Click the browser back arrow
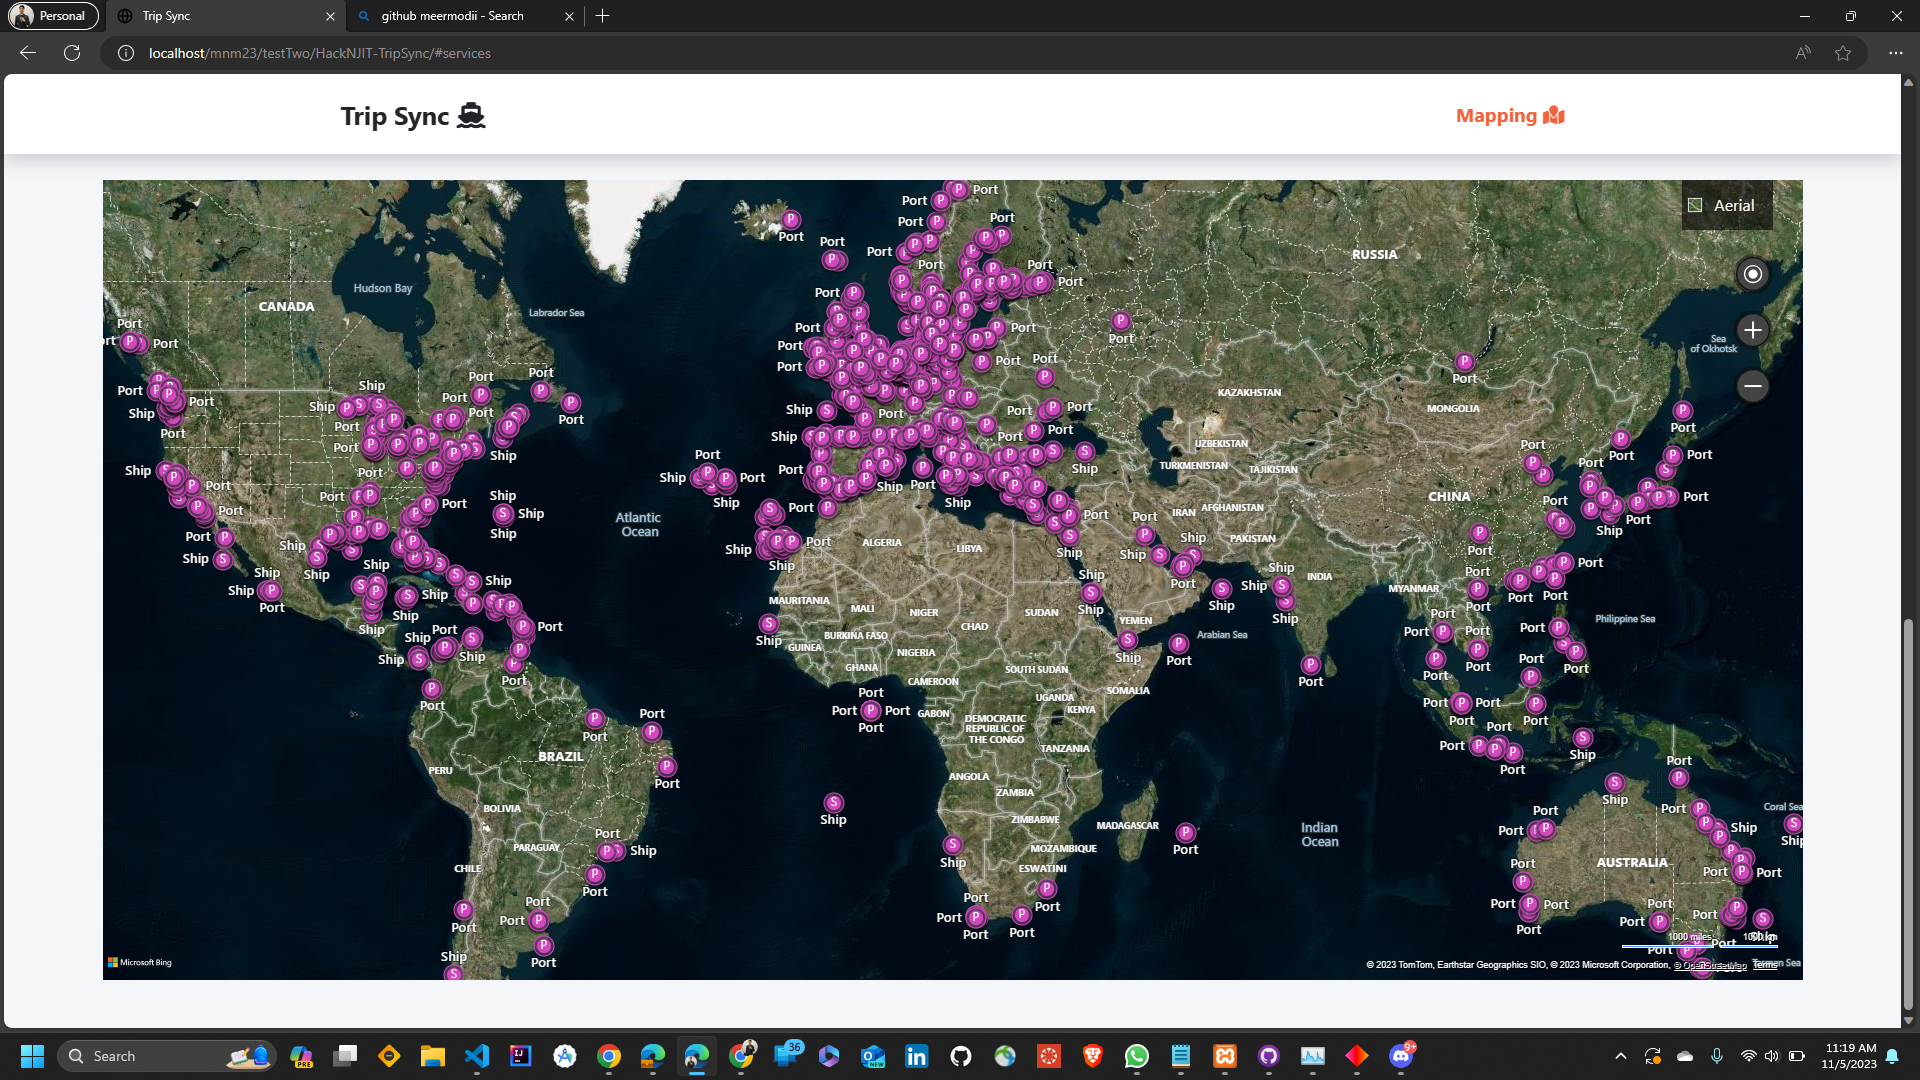 click(x=28, y=53)
